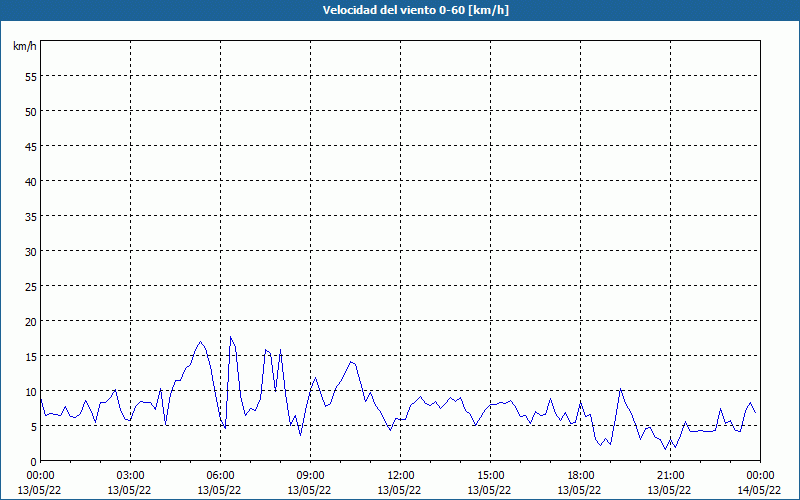This screenshot has height=500, width=800.
Task: Select the '14/05/22' date label
Action: pos(759,490)
